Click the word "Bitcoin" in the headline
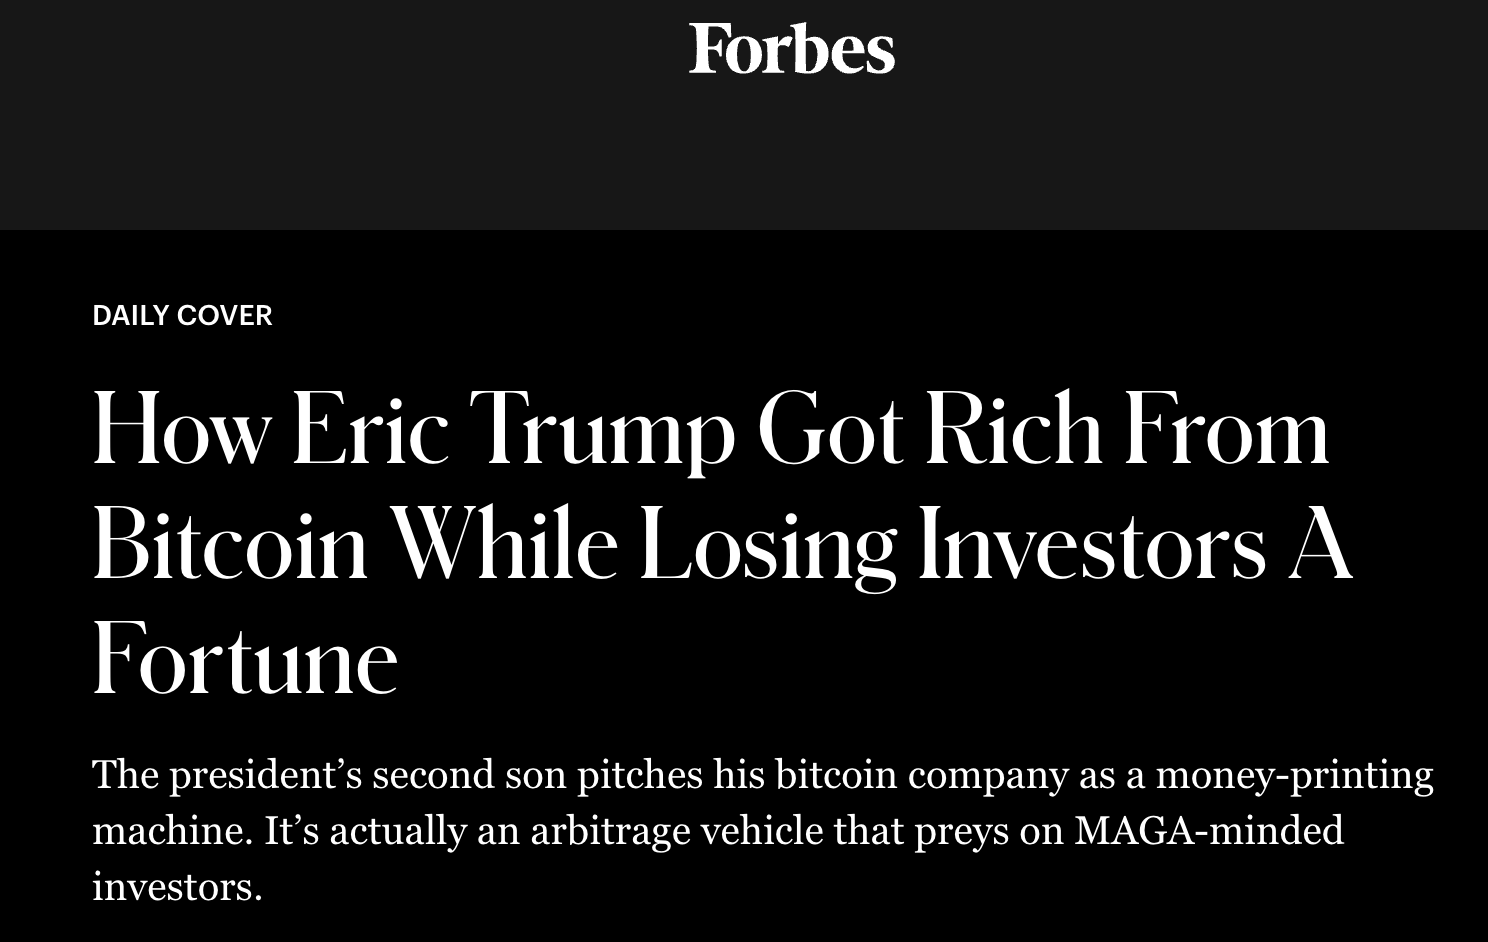The width and height of the screenshot is (1488, 942). [231, 545]
